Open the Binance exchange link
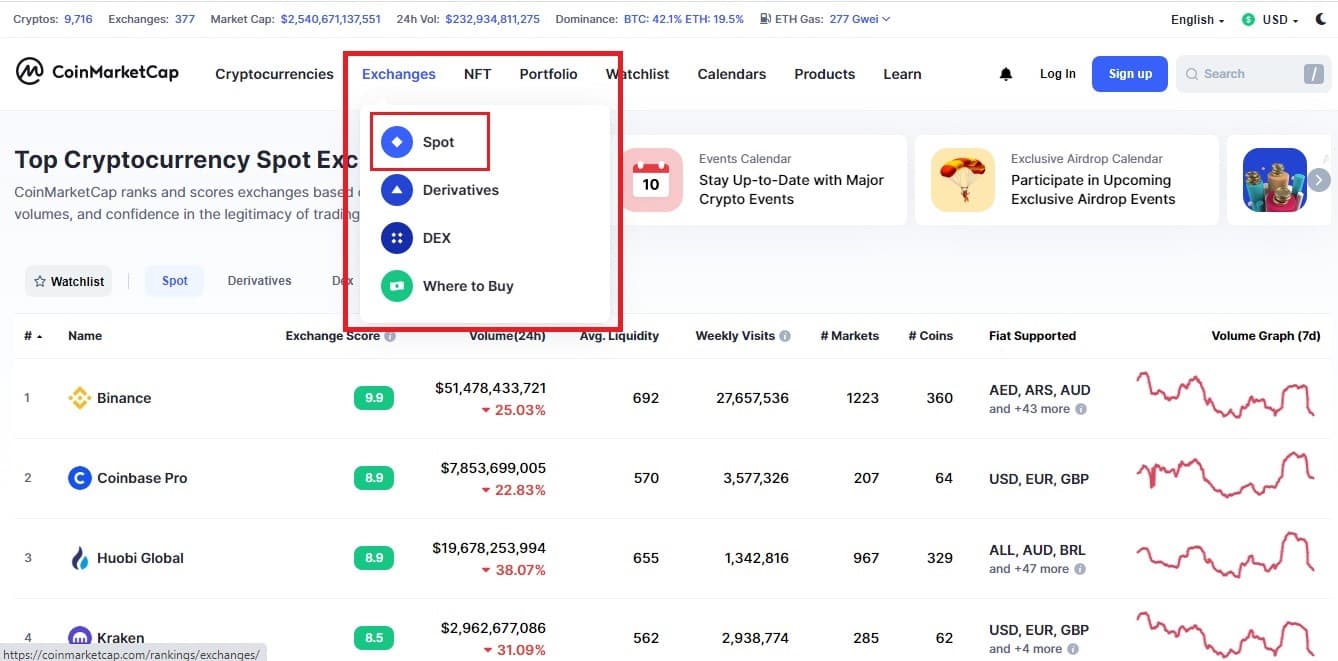Image resolution: width=1338 pixels, height=661 pixels. coord(124,398)
